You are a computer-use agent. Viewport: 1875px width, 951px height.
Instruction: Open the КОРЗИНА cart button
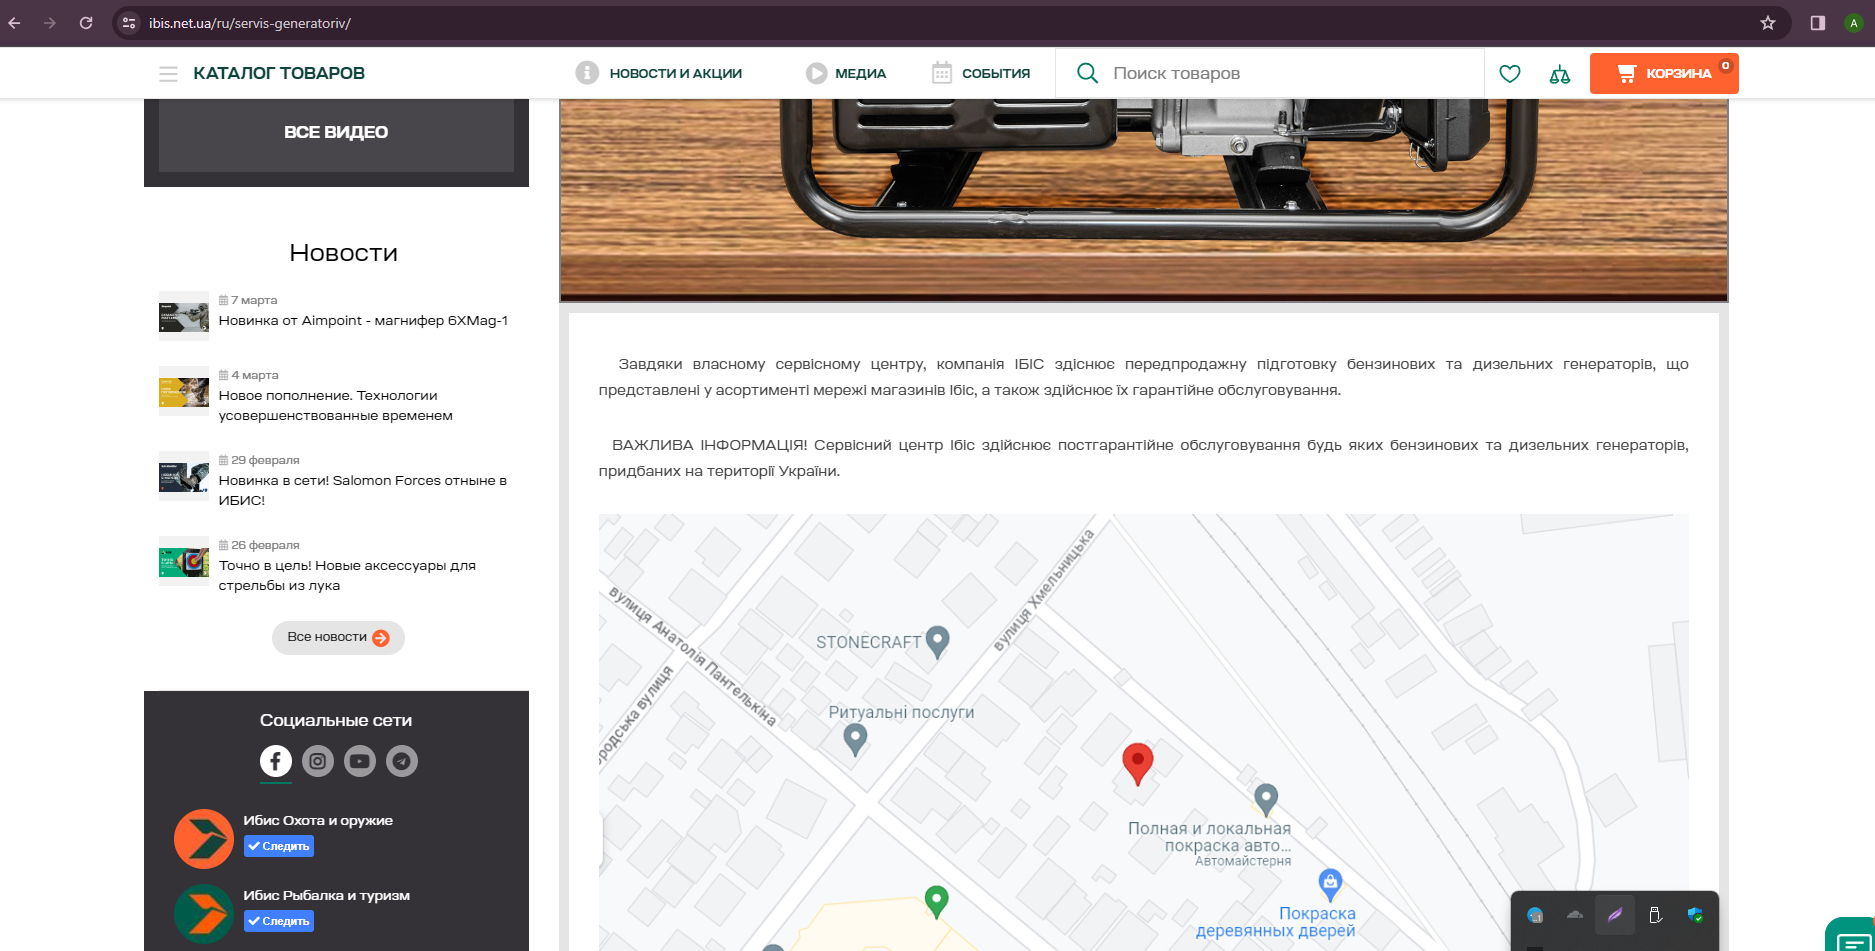point(1664,73)
